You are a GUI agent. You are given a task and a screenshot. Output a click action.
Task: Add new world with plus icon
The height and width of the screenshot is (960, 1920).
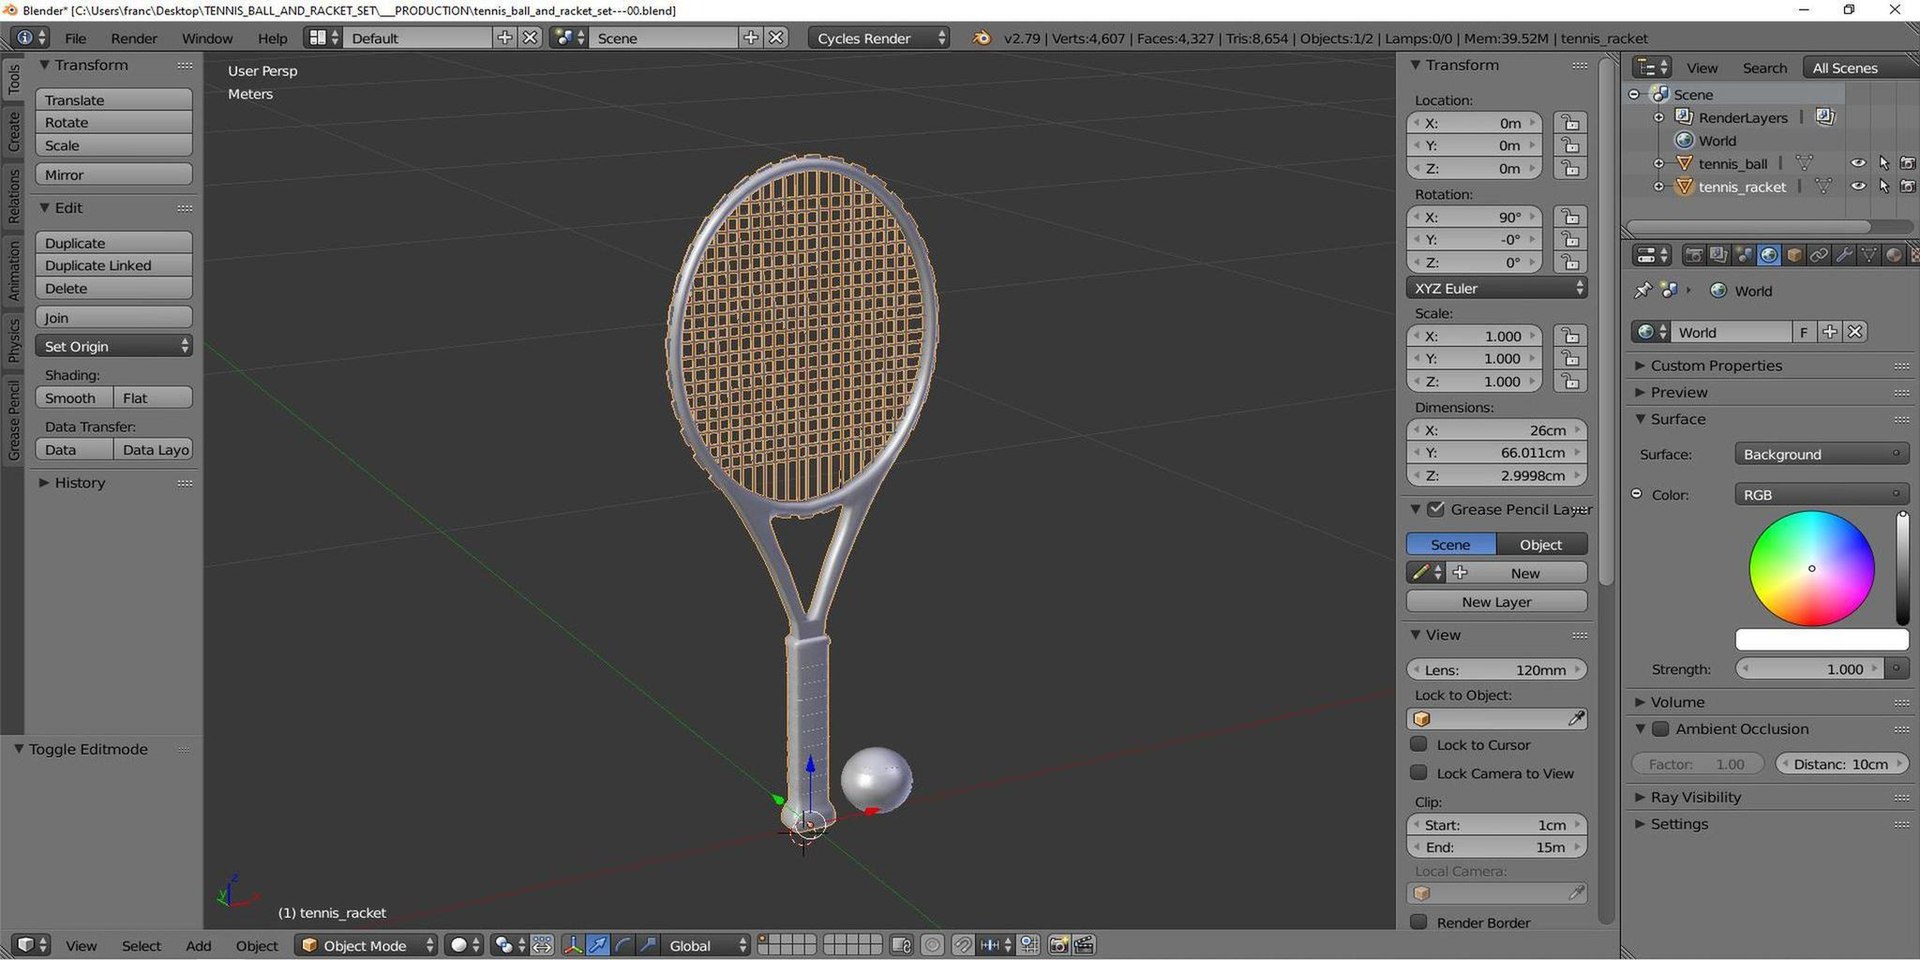(x=1830, y=332)
